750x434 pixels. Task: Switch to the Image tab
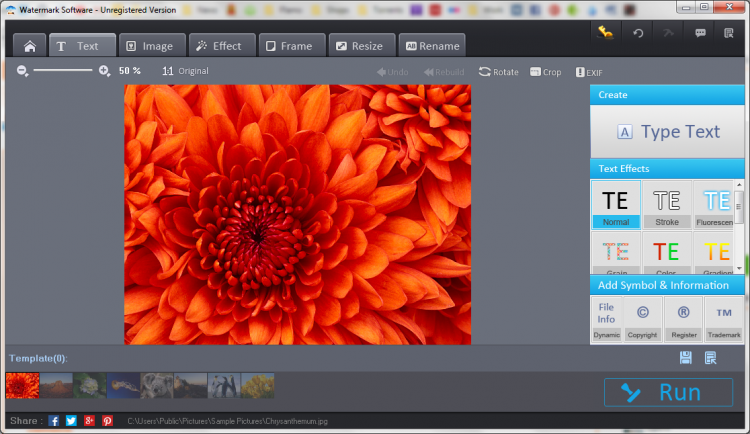151,45
